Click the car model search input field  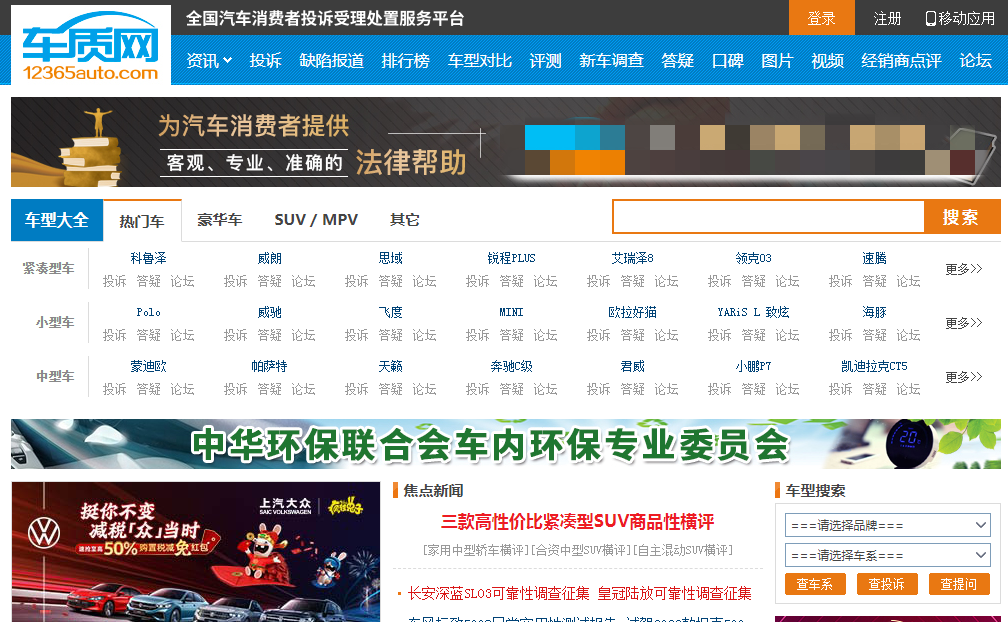click(767, 217)
